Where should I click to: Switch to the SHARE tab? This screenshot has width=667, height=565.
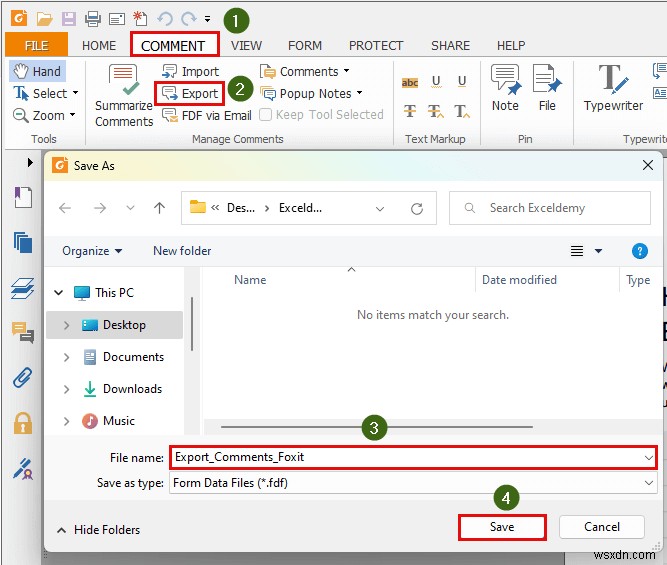[x=450, y=46]
